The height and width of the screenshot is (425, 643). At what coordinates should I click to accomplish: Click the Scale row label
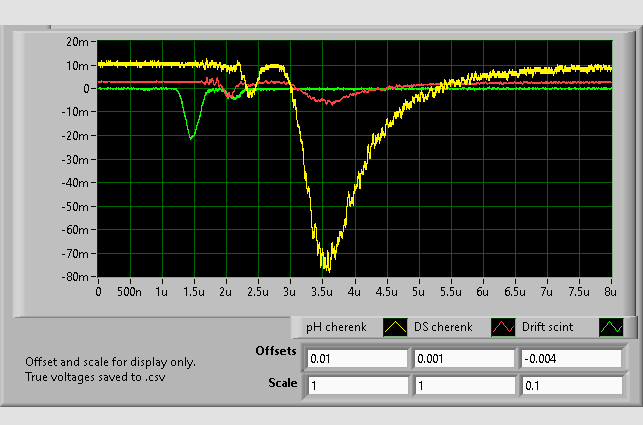coord(283,383)
